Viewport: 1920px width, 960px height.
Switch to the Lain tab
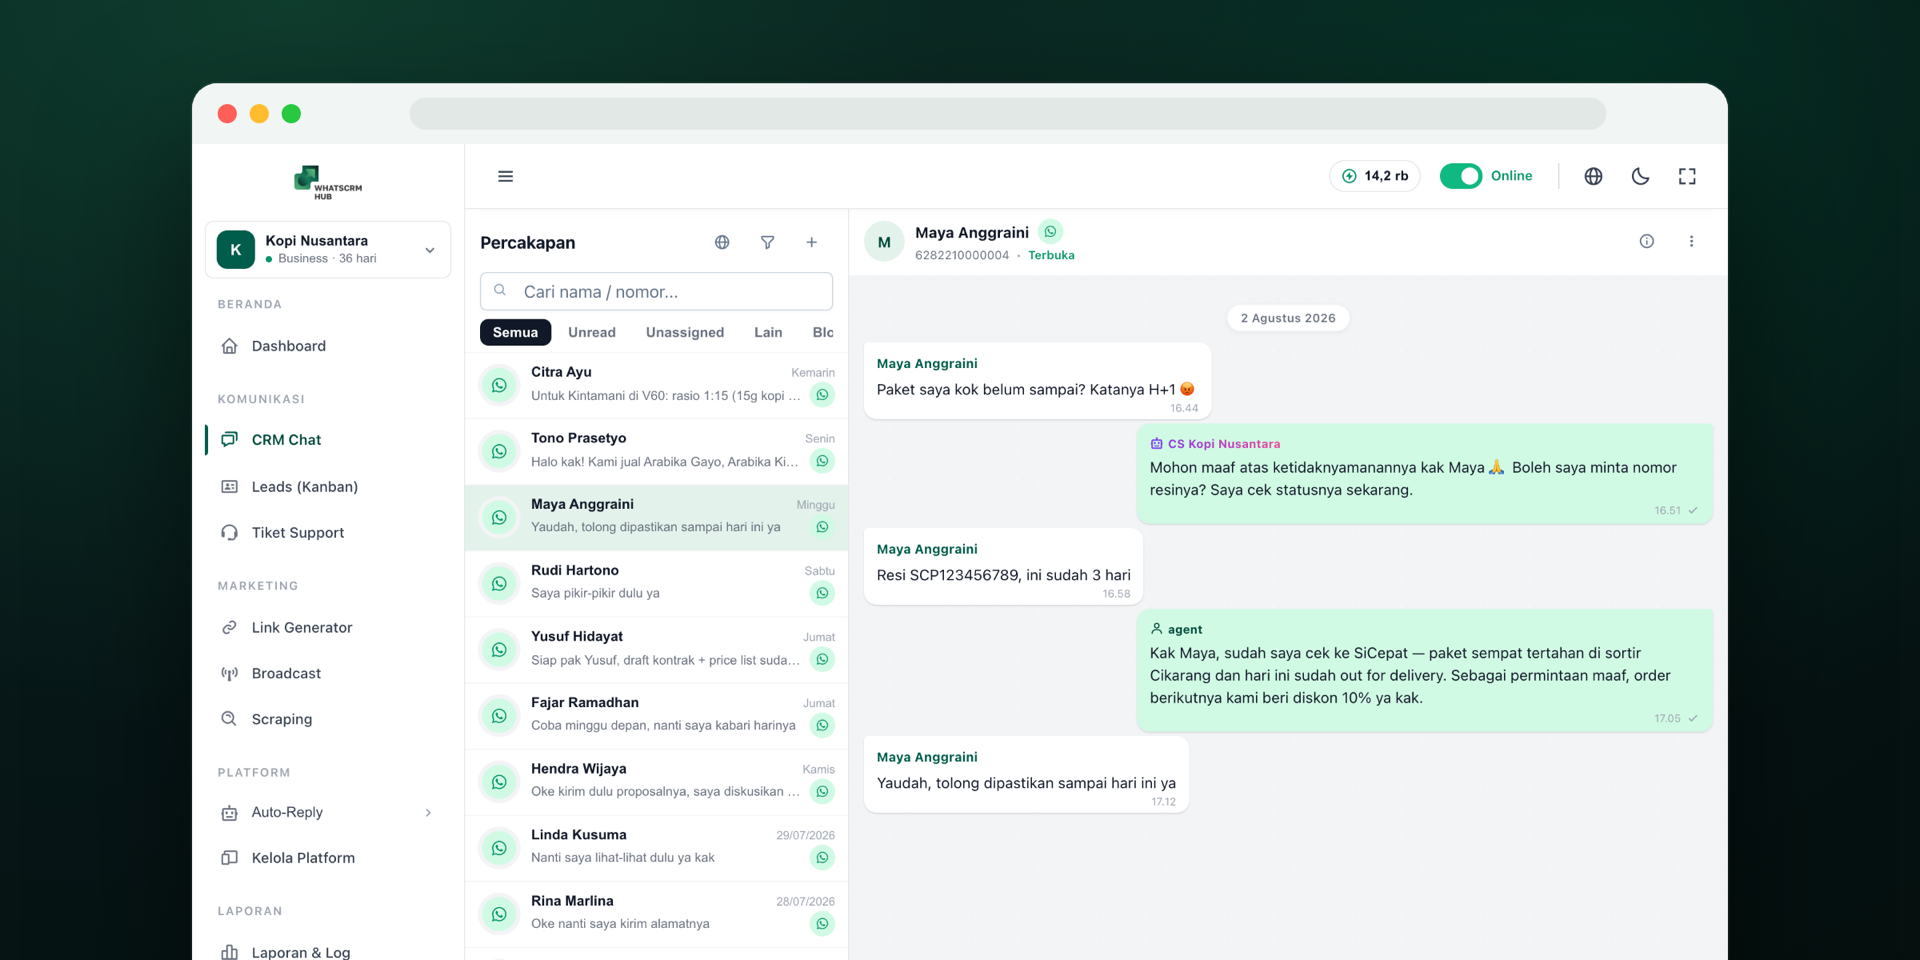click(768, 333)
